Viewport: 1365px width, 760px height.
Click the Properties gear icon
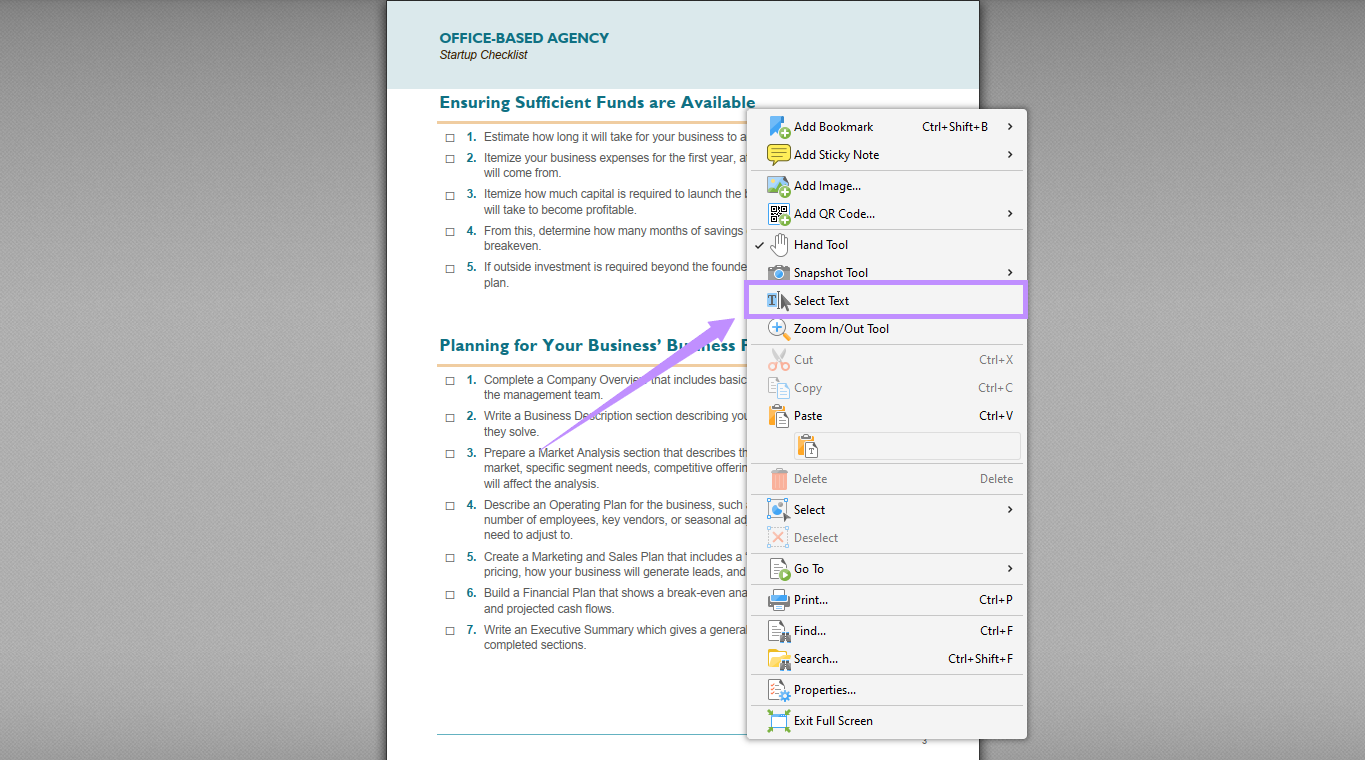click(778, 689)
